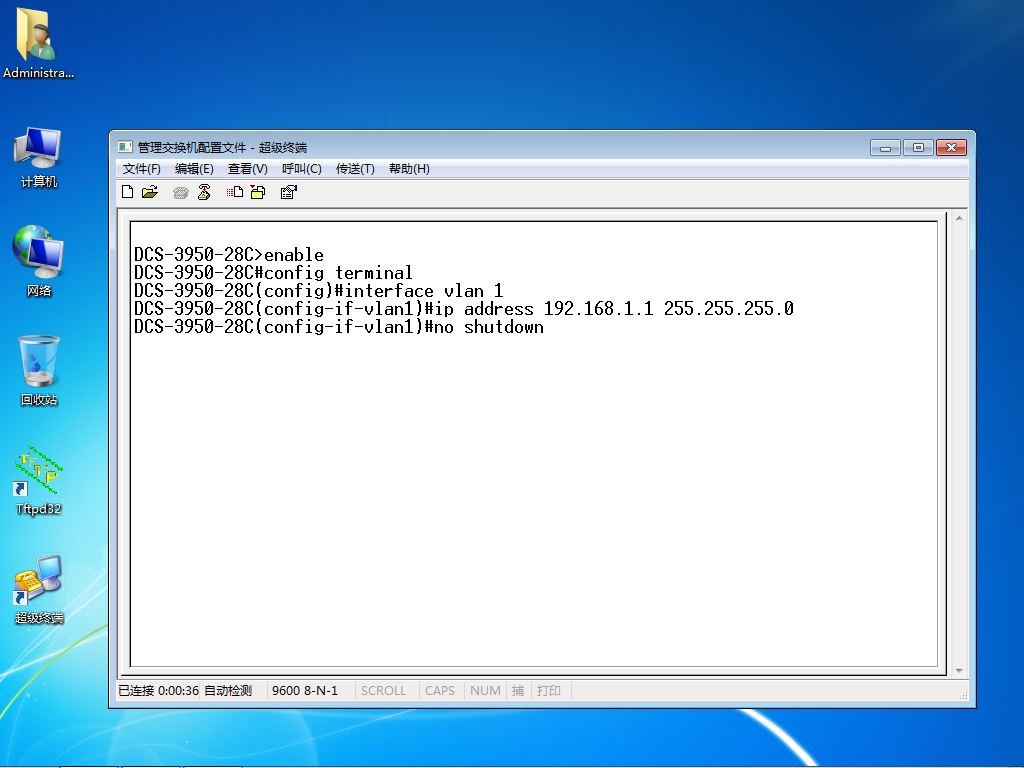Click the 'interface vlan 1' command line
Screen dimensions: 1024x768
click(x=319, y=291)
